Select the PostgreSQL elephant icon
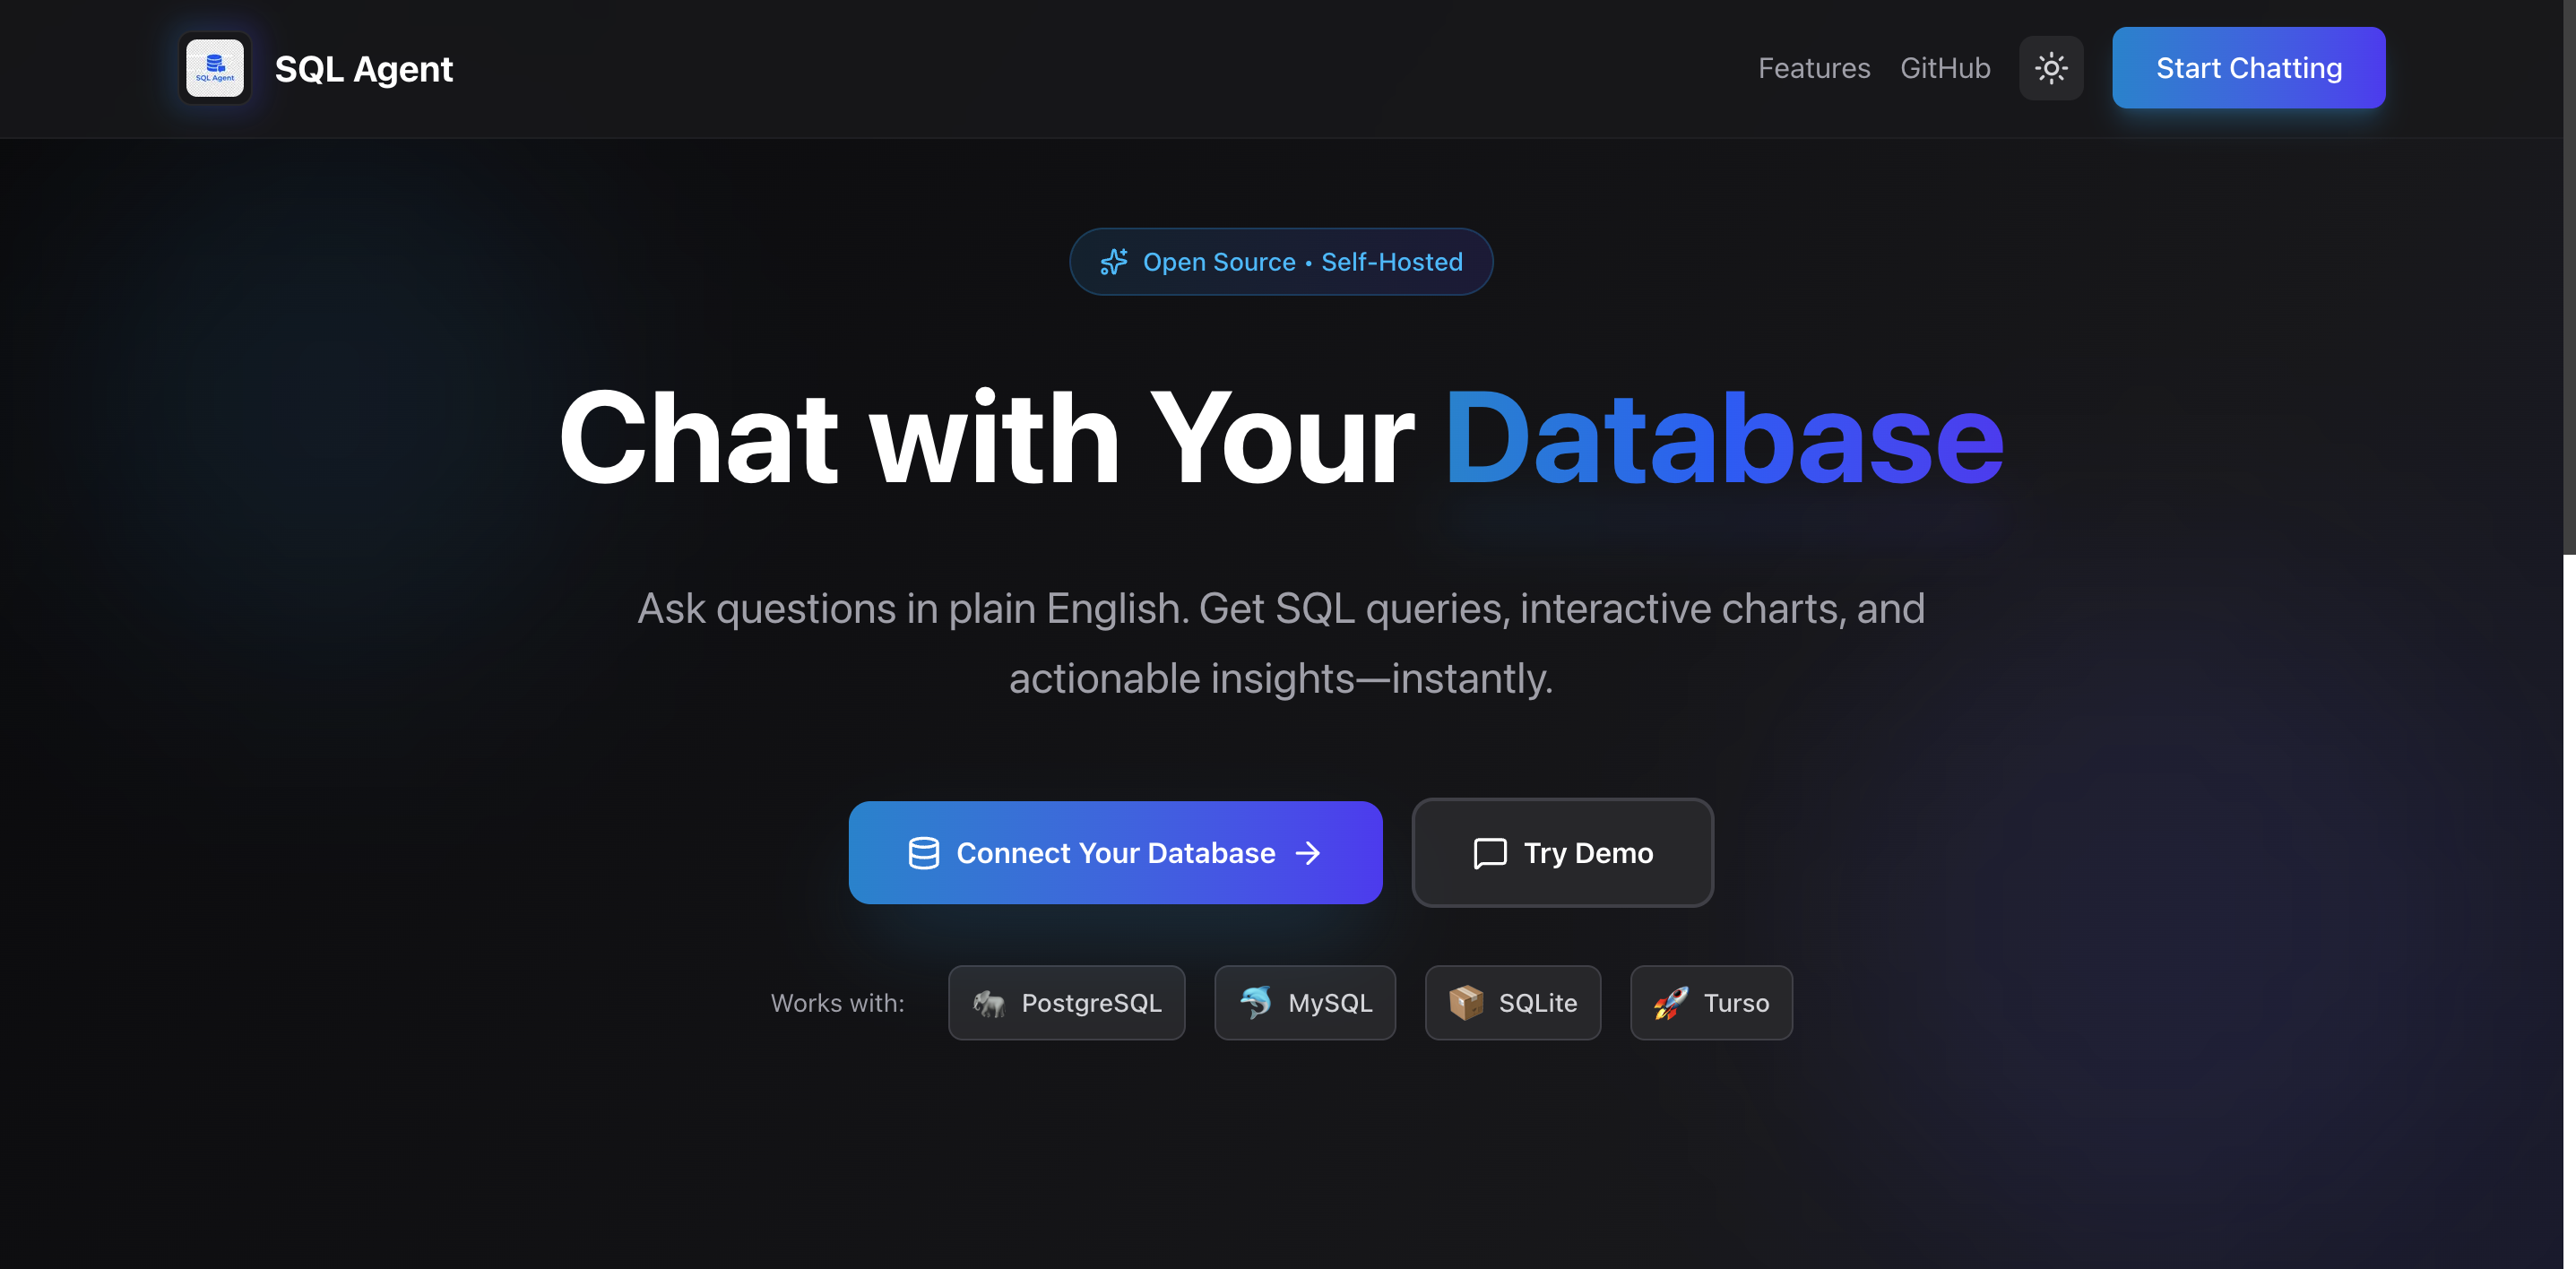This screenshot has height=1269, width=2576. [x=992, y=1003]
